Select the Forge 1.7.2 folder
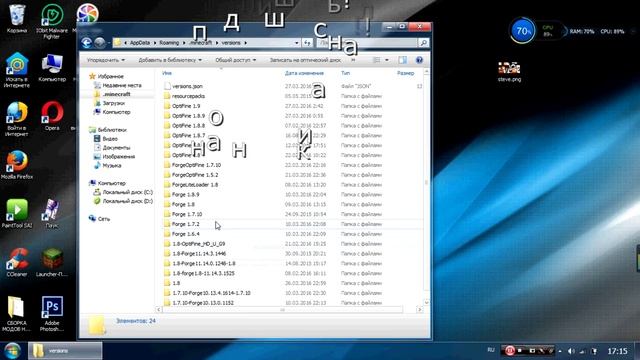This screenshot has height=360, width=640. point(181,224)
